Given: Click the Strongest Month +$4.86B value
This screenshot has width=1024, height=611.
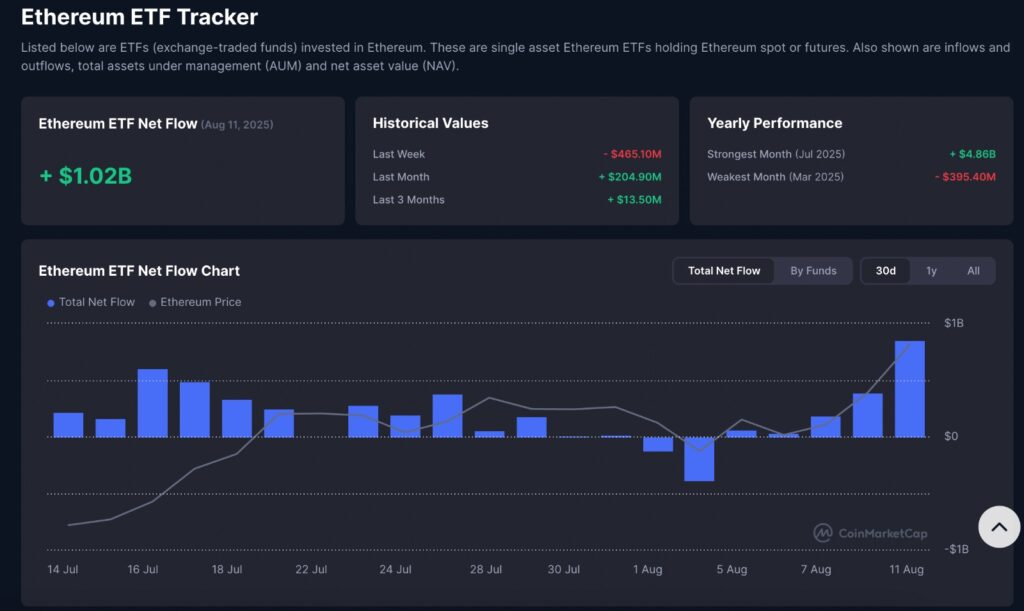Looking at the screenshot, I should pos(972,154).
